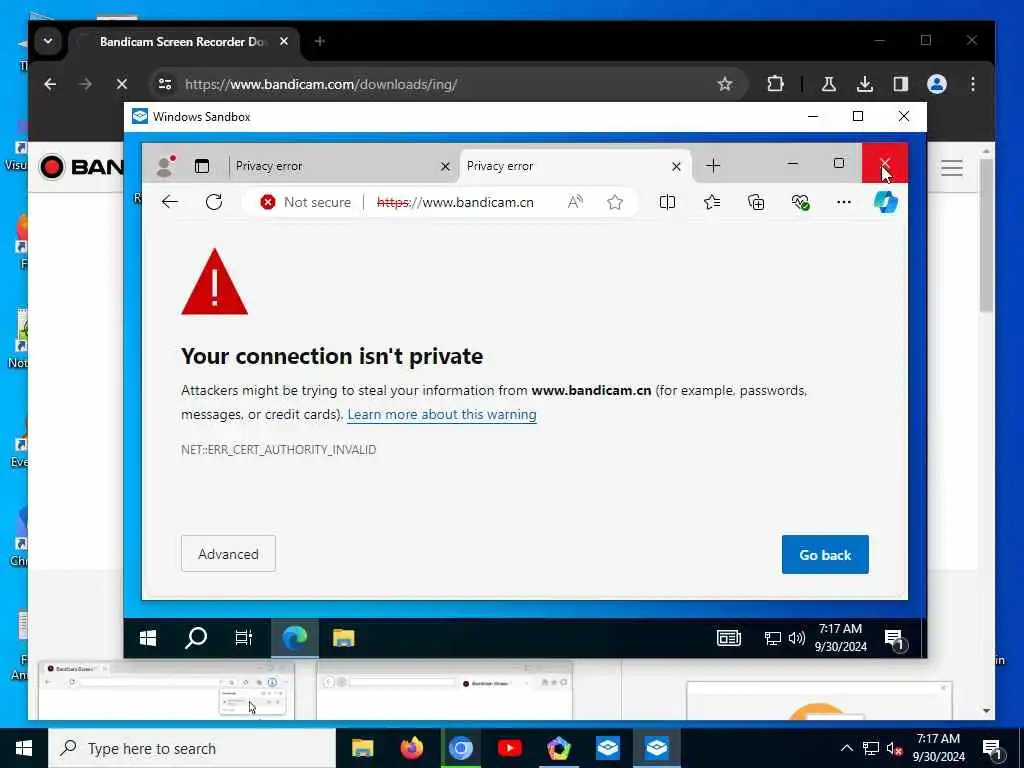
Task: Open Chrome three-dot menu
Action: click(972, 84)
